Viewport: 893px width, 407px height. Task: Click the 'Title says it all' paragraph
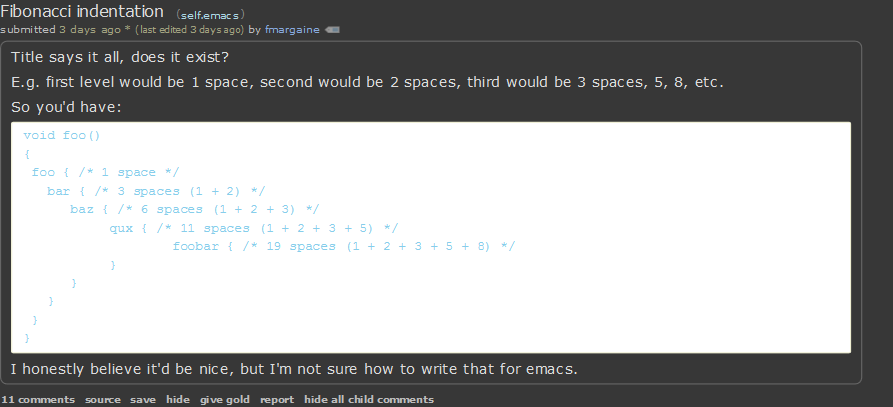click(120, 57)
